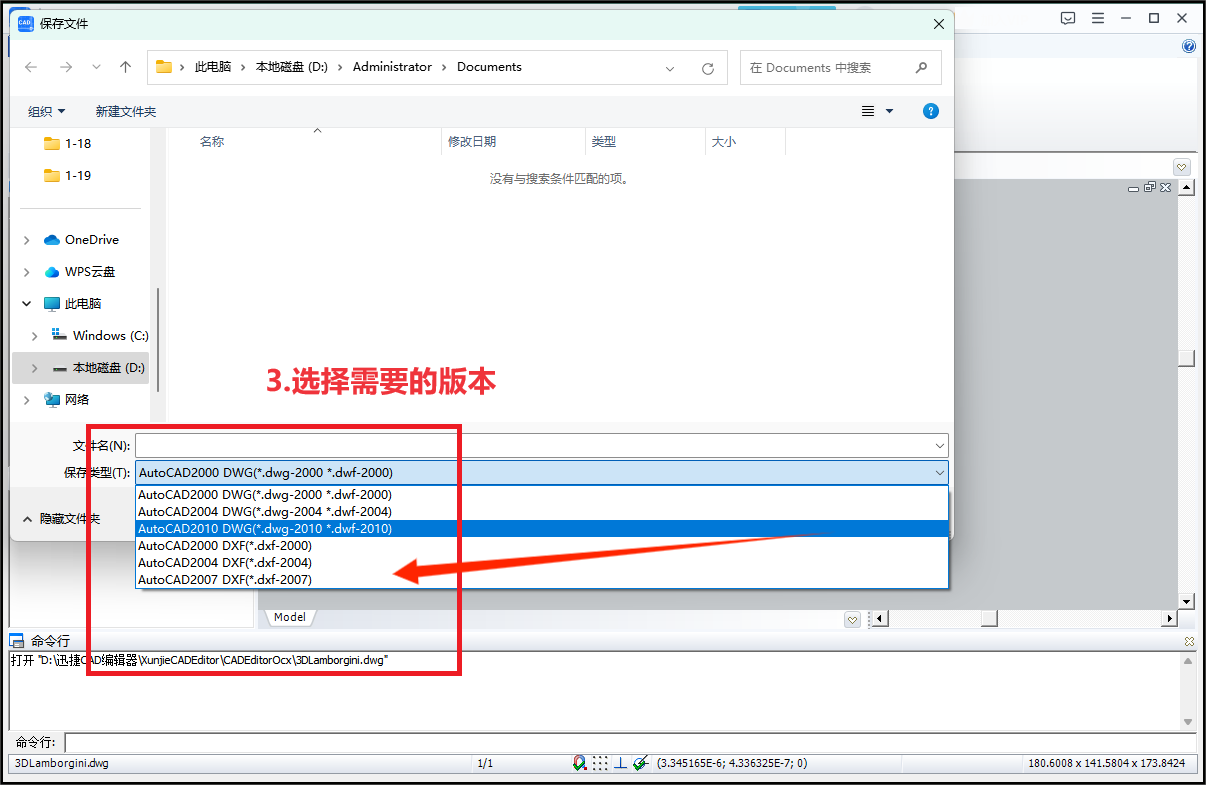Open the 保存类型 combo box
Viewport: 1206px width, 785px height.
(542, 472)
